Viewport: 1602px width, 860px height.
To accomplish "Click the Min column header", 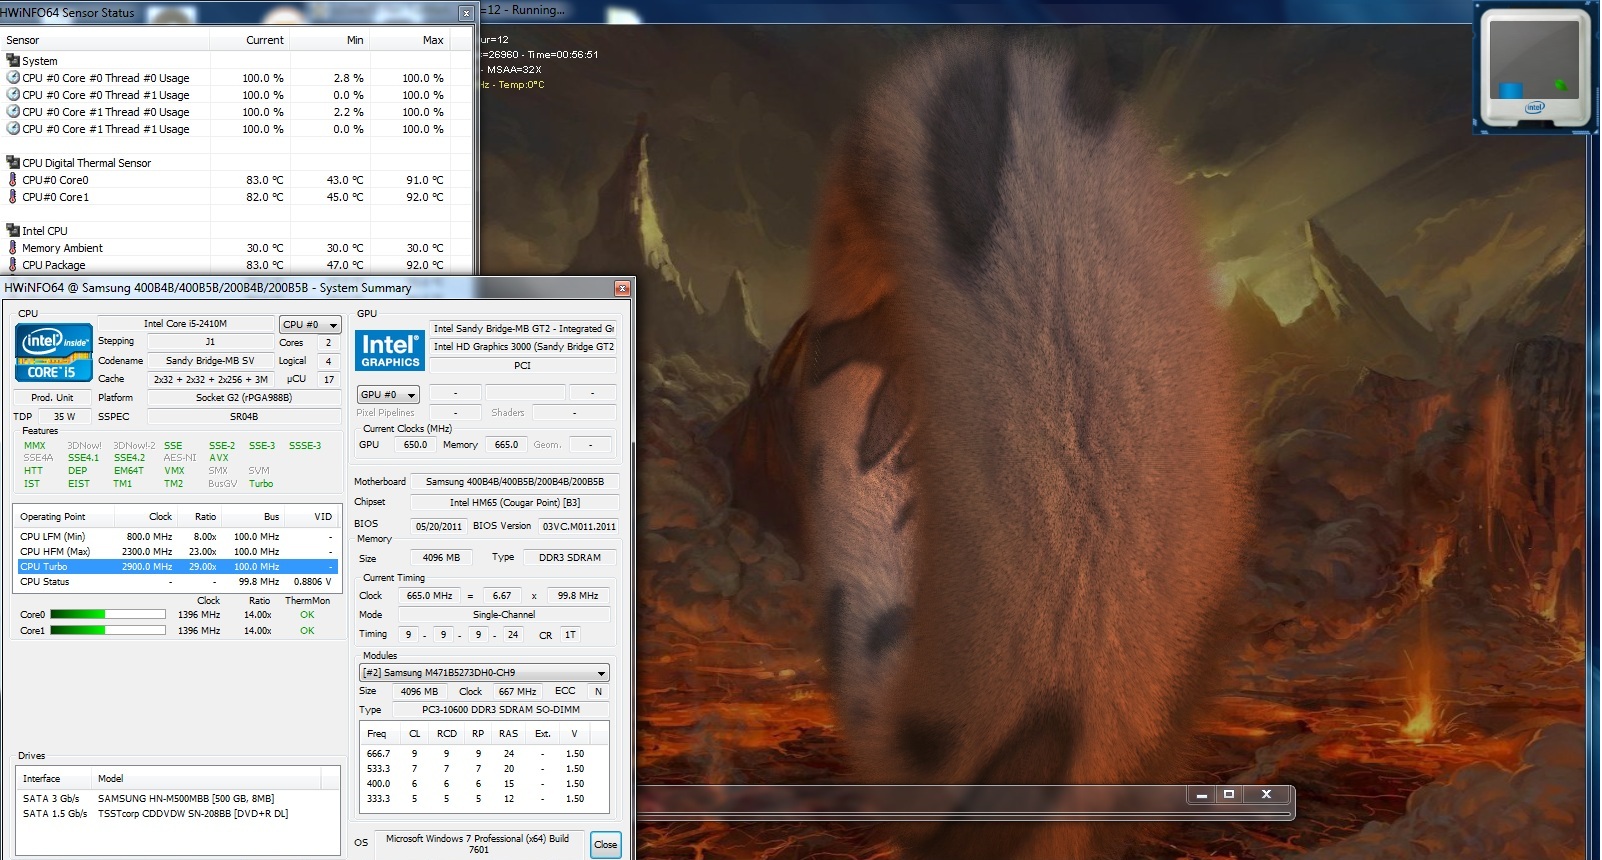I will [x=330, y=40].
